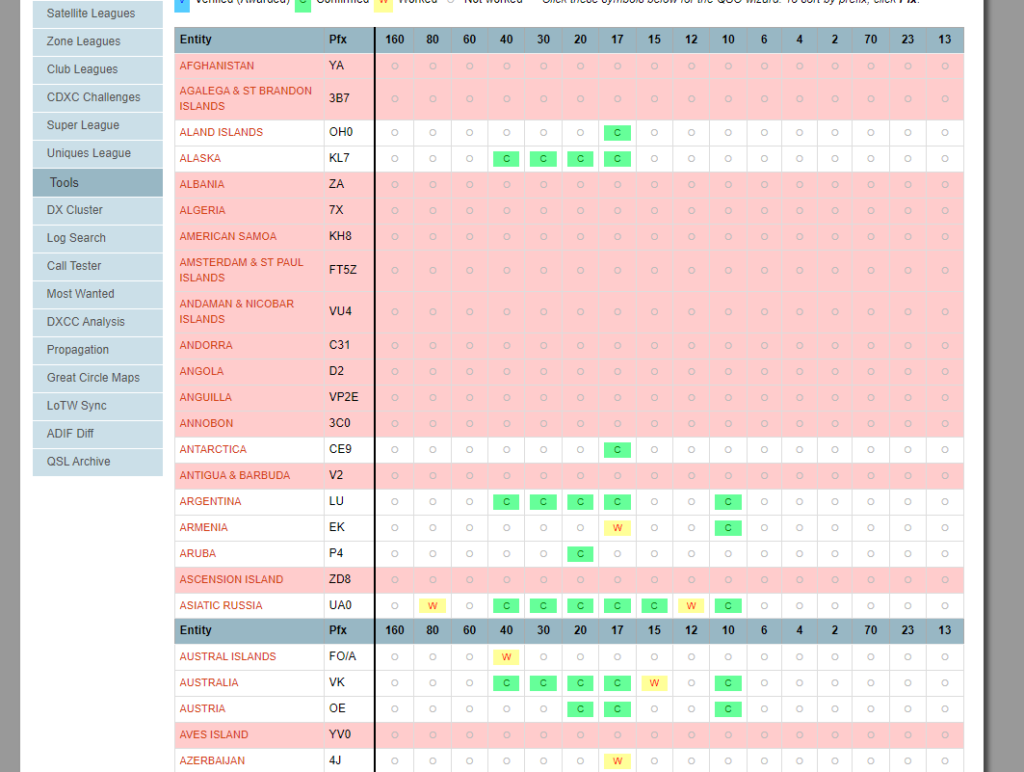Image resolution: width=1024 pixels, height=772 pixels.
Task: Click Austria's confirmed badge on 10m
Action: 728,709
